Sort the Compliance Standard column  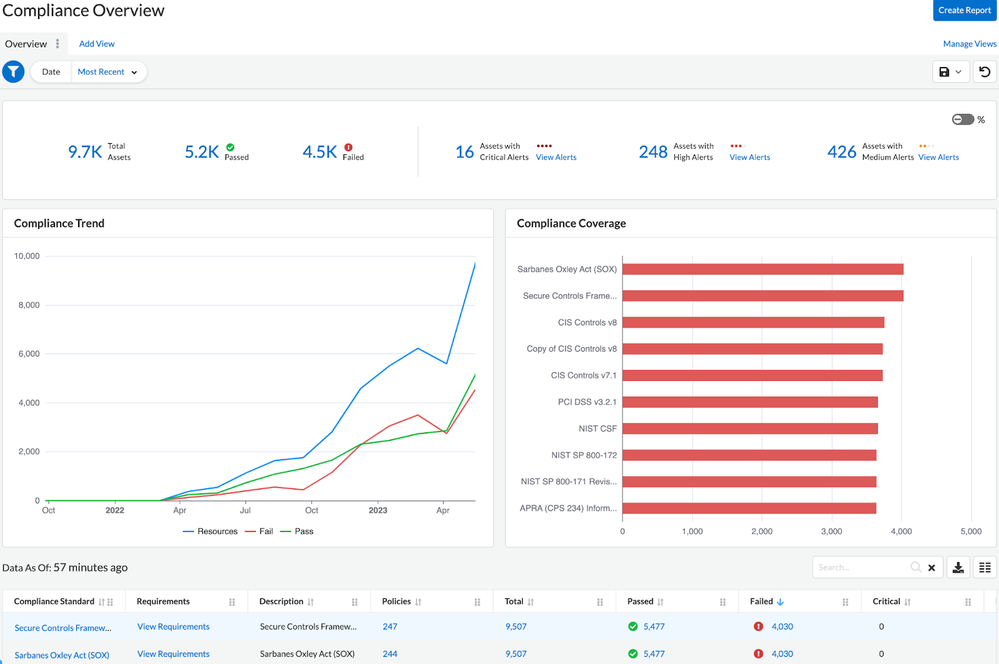pos(102,602)
